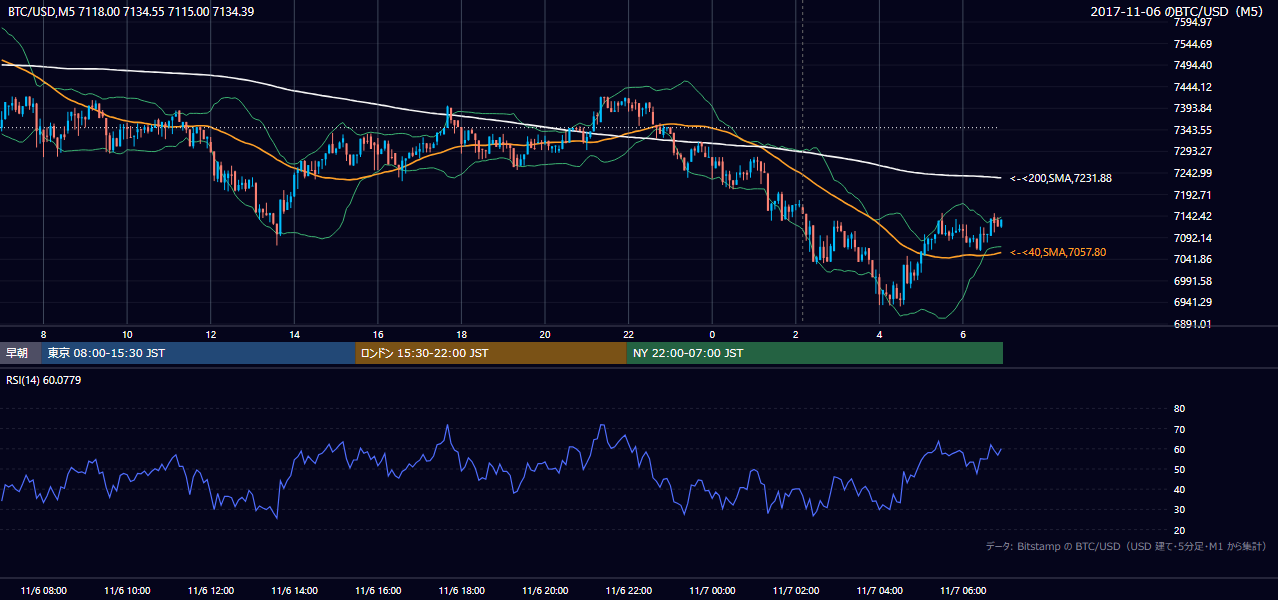The height and width of the screenshot is (600, 1278).
Task: Click the 7594.97 price axis label
Action: click(1192, 22)
